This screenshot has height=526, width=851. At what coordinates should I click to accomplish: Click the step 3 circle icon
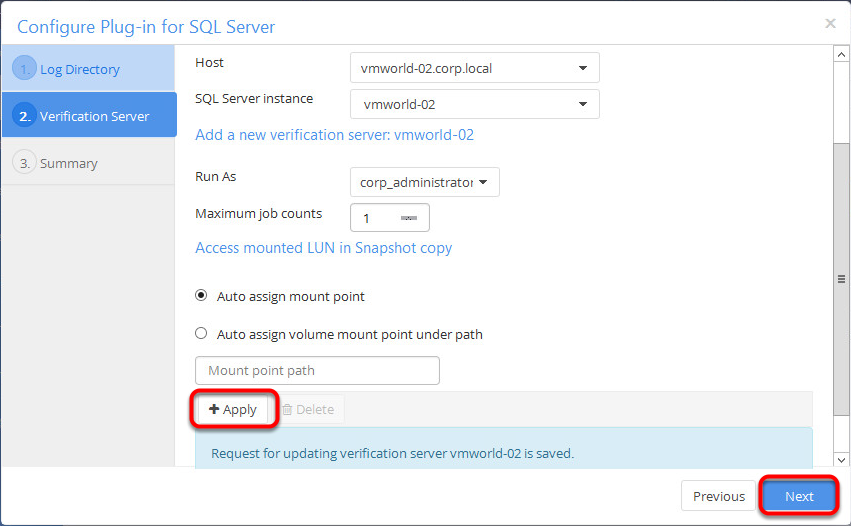point(24,163)
